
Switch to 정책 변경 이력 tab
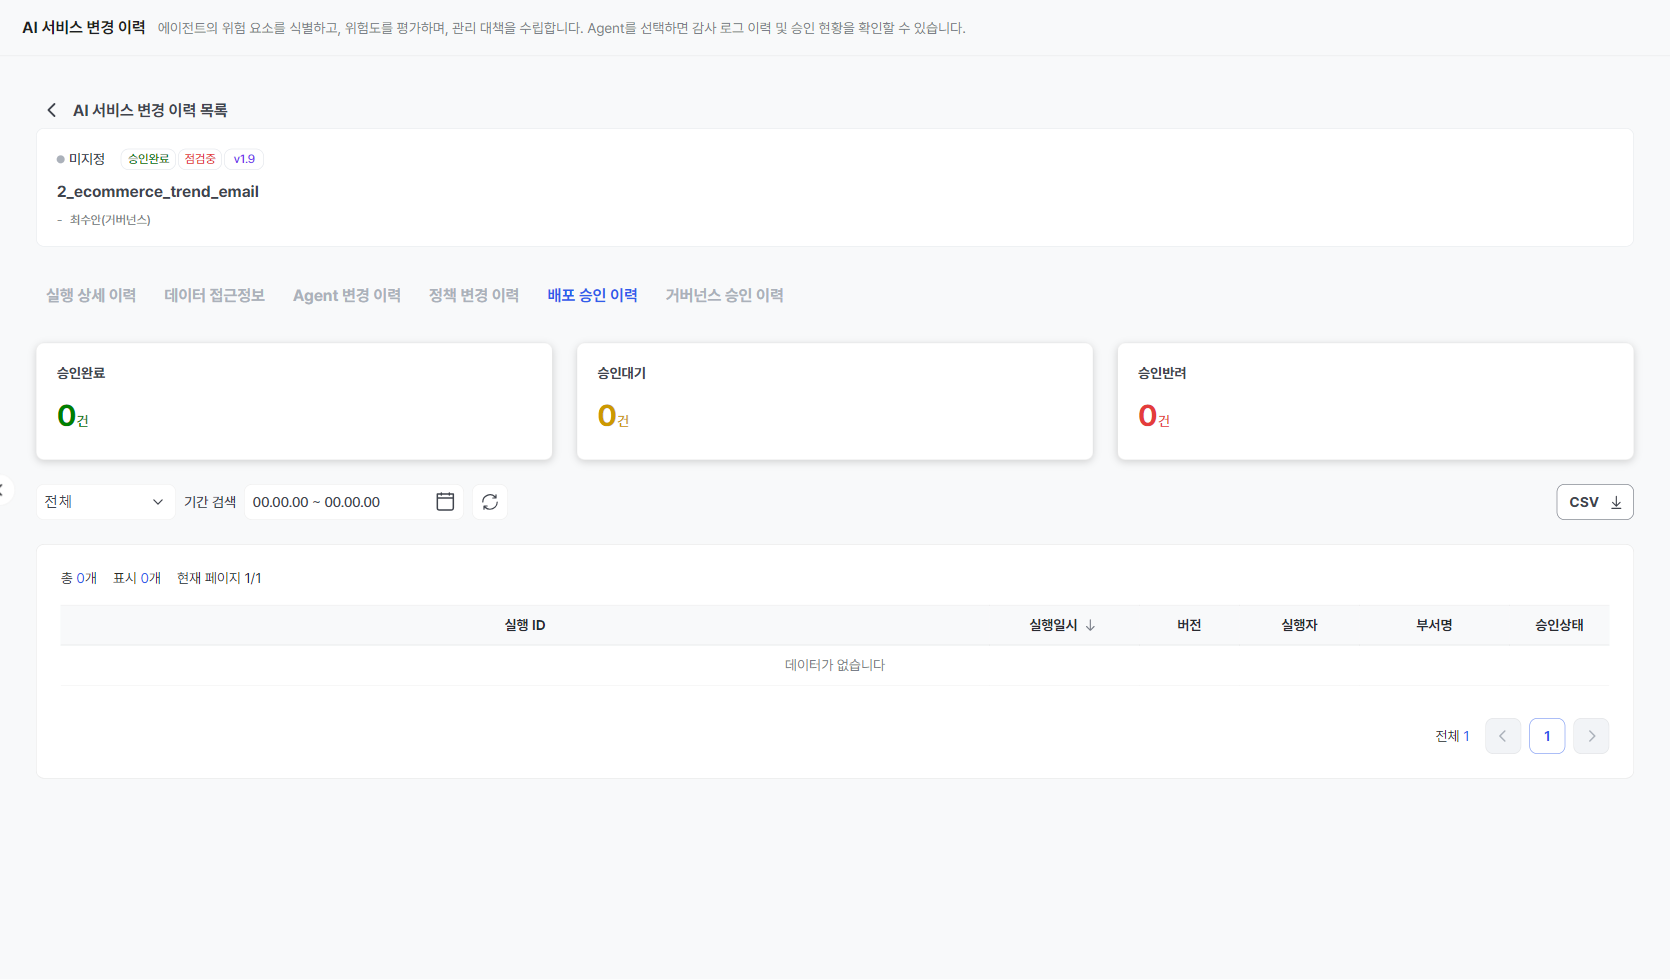coord(474,295)
